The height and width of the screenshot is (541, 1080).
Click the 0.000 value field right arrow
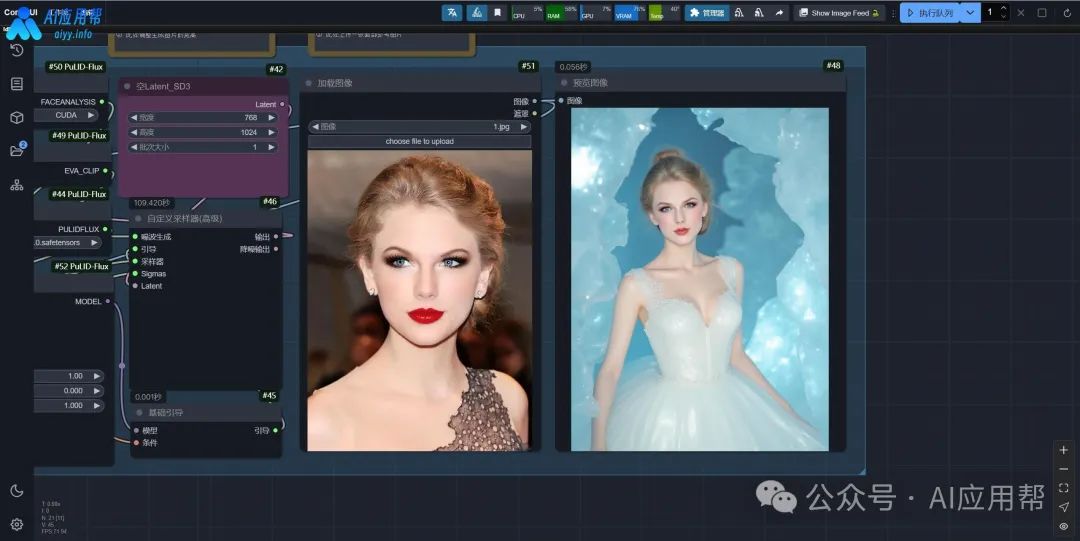pyautogui.click(x=96, y=391)
